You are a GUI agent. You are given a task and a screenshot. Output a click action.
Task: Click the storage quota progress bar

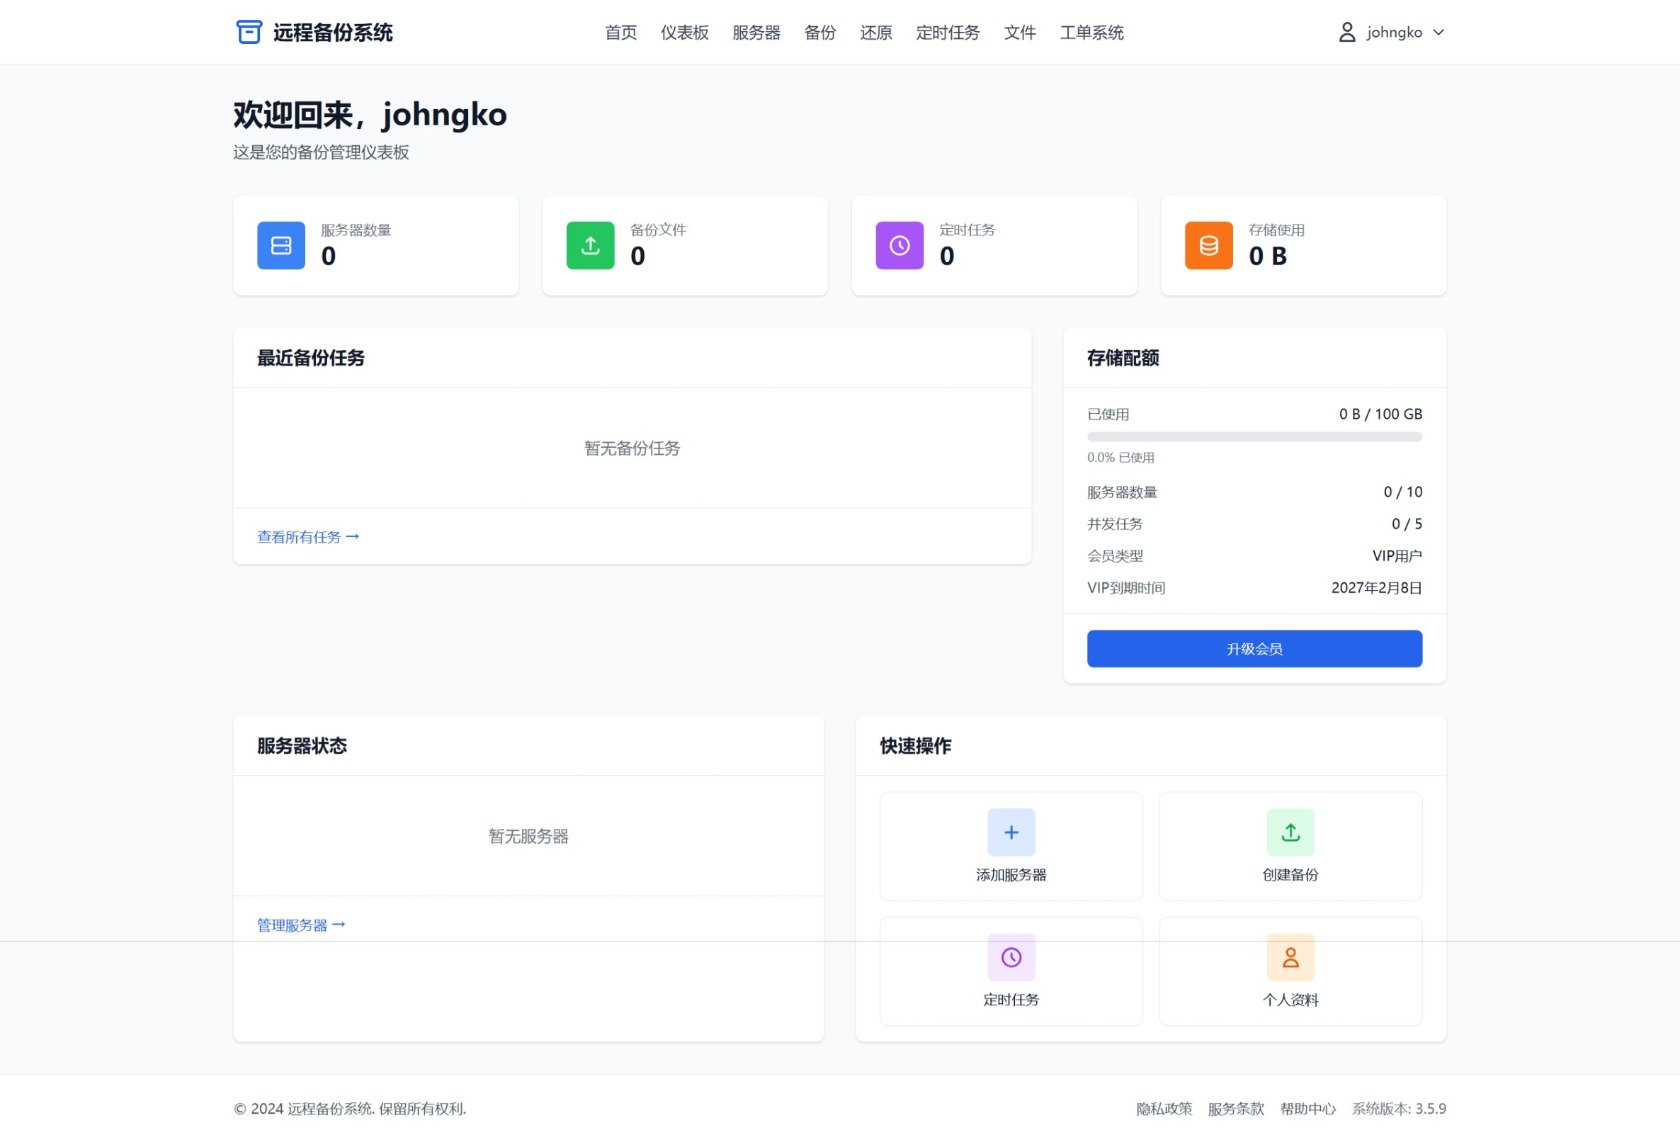click(1254, 437)
